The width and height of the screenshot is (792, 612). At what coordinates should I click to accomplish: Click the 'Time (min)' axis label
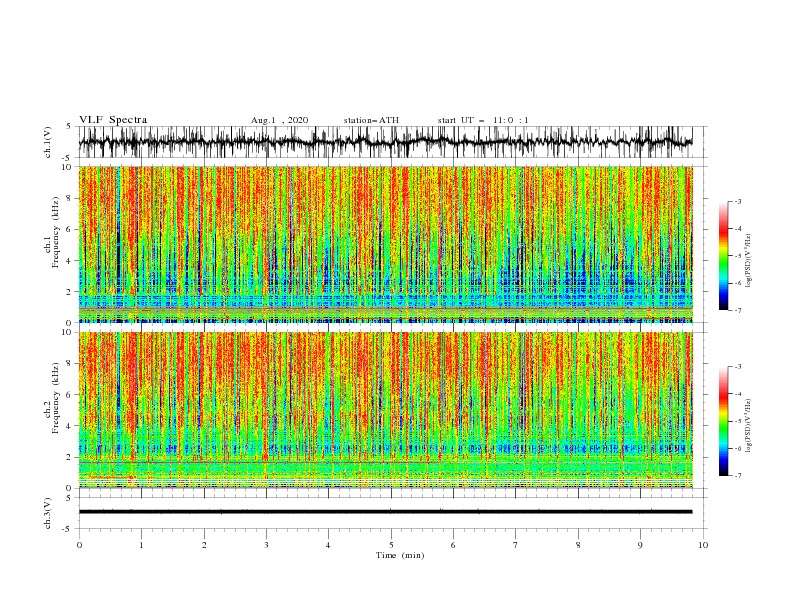tap(400, 555)
